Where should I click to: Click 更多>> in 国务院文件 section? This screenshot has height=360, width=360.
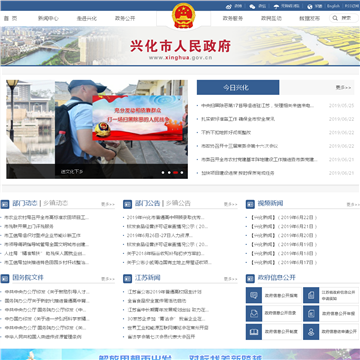point(108,279)
